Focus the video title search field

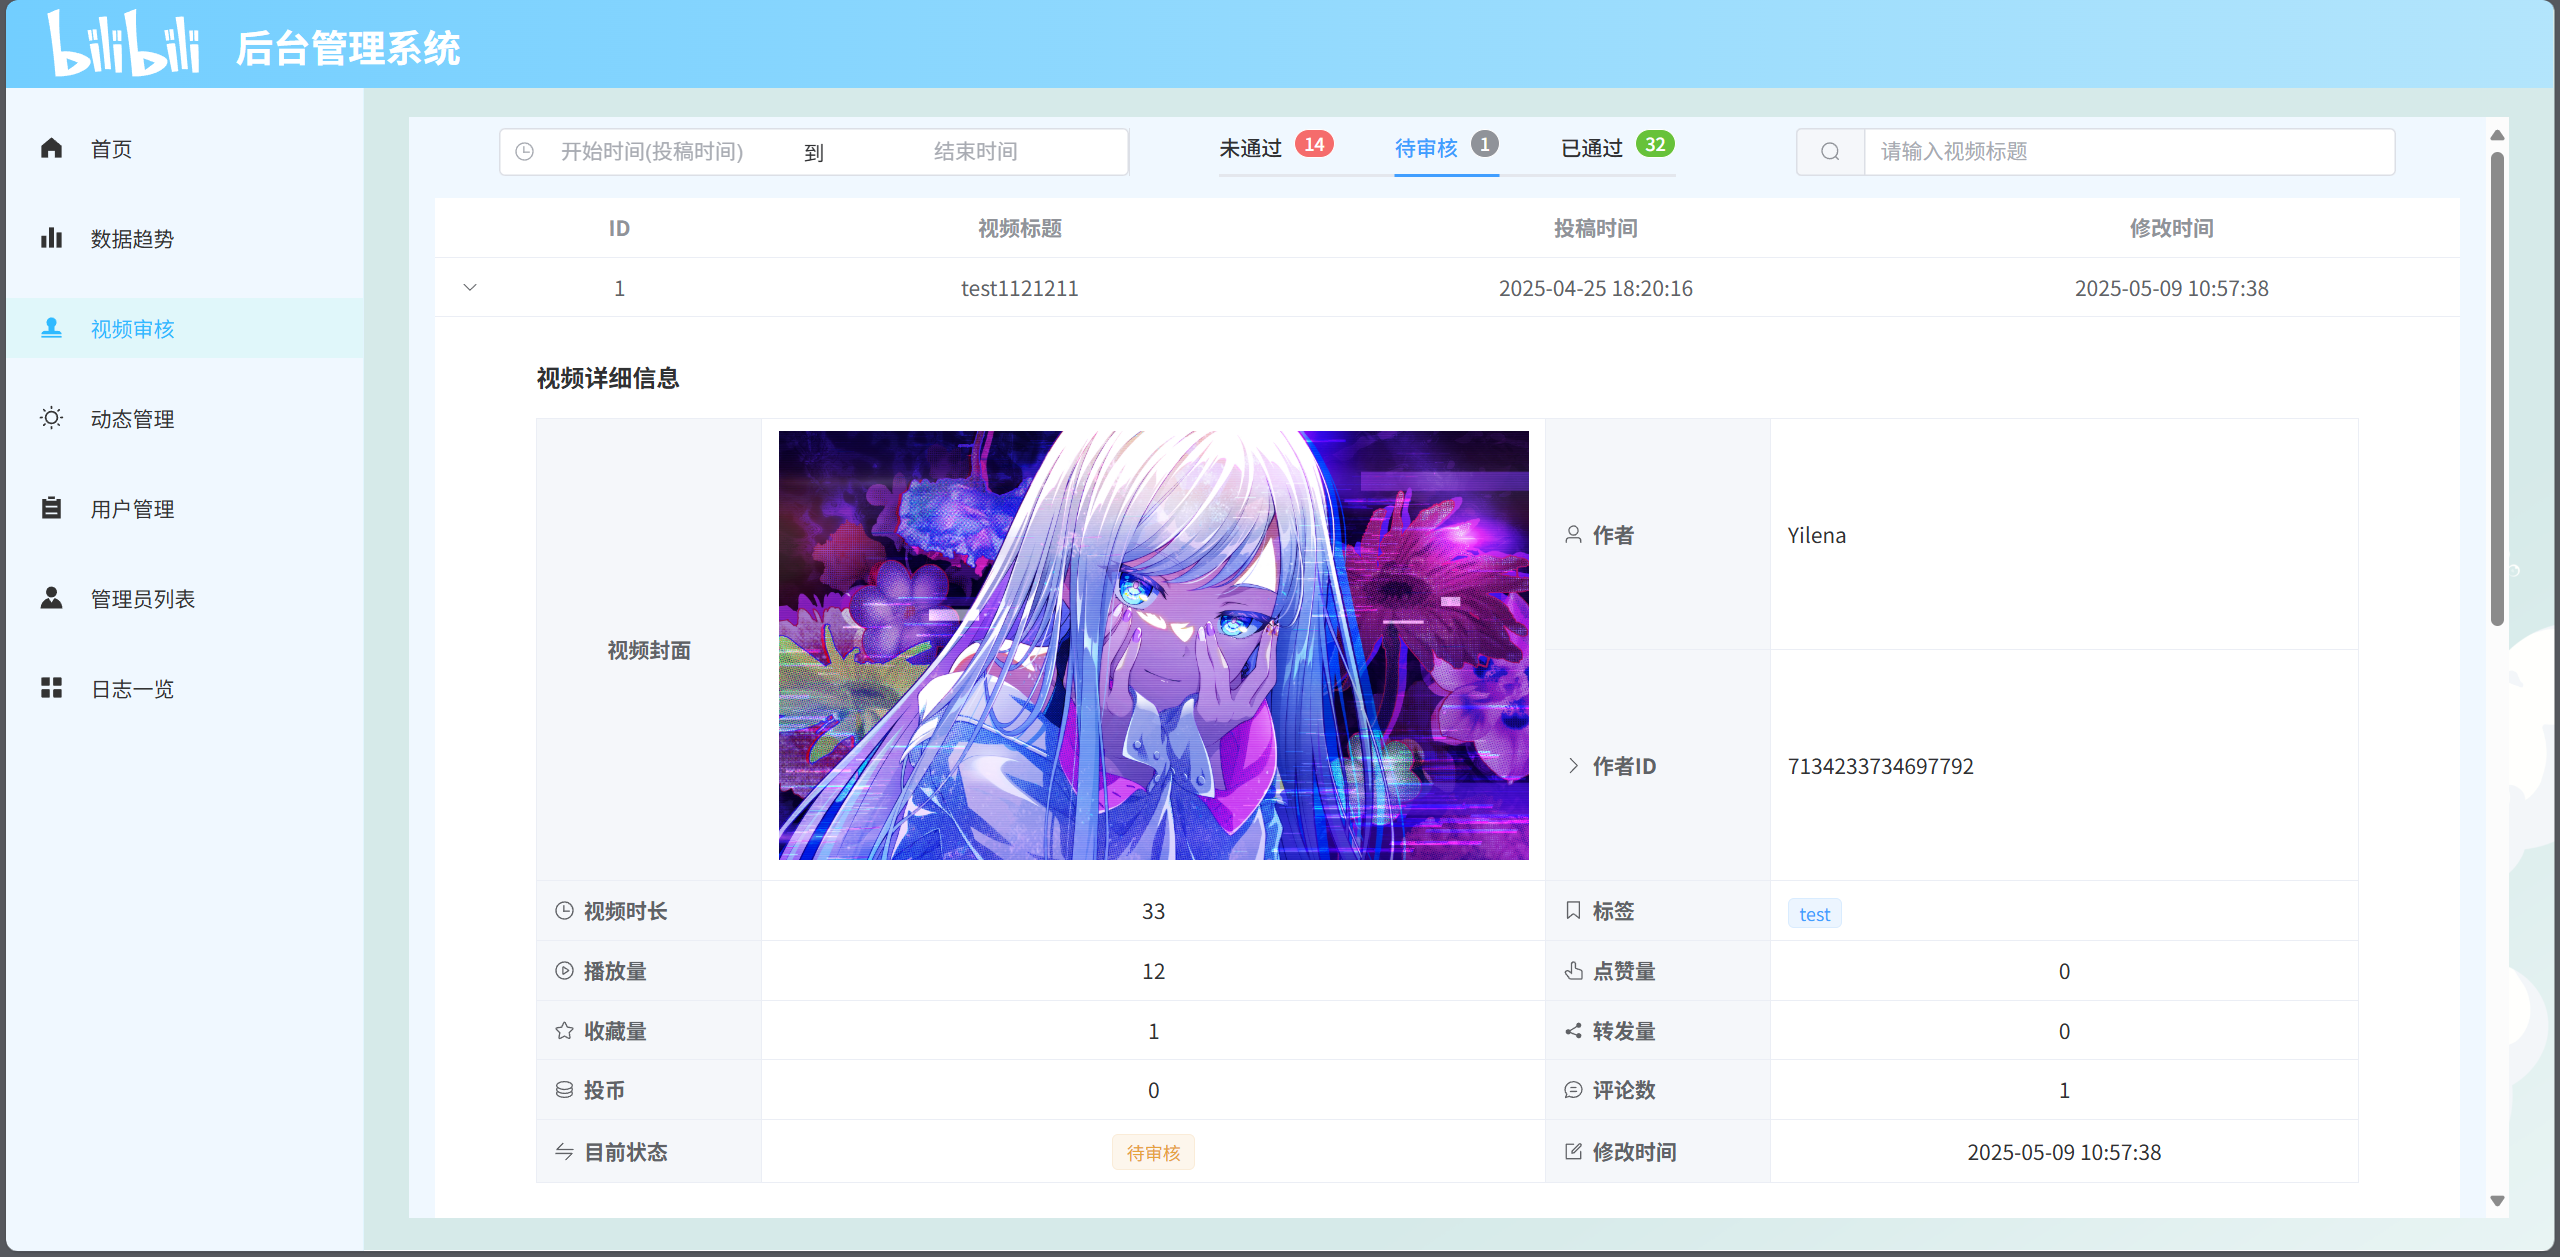[2128, 152]
